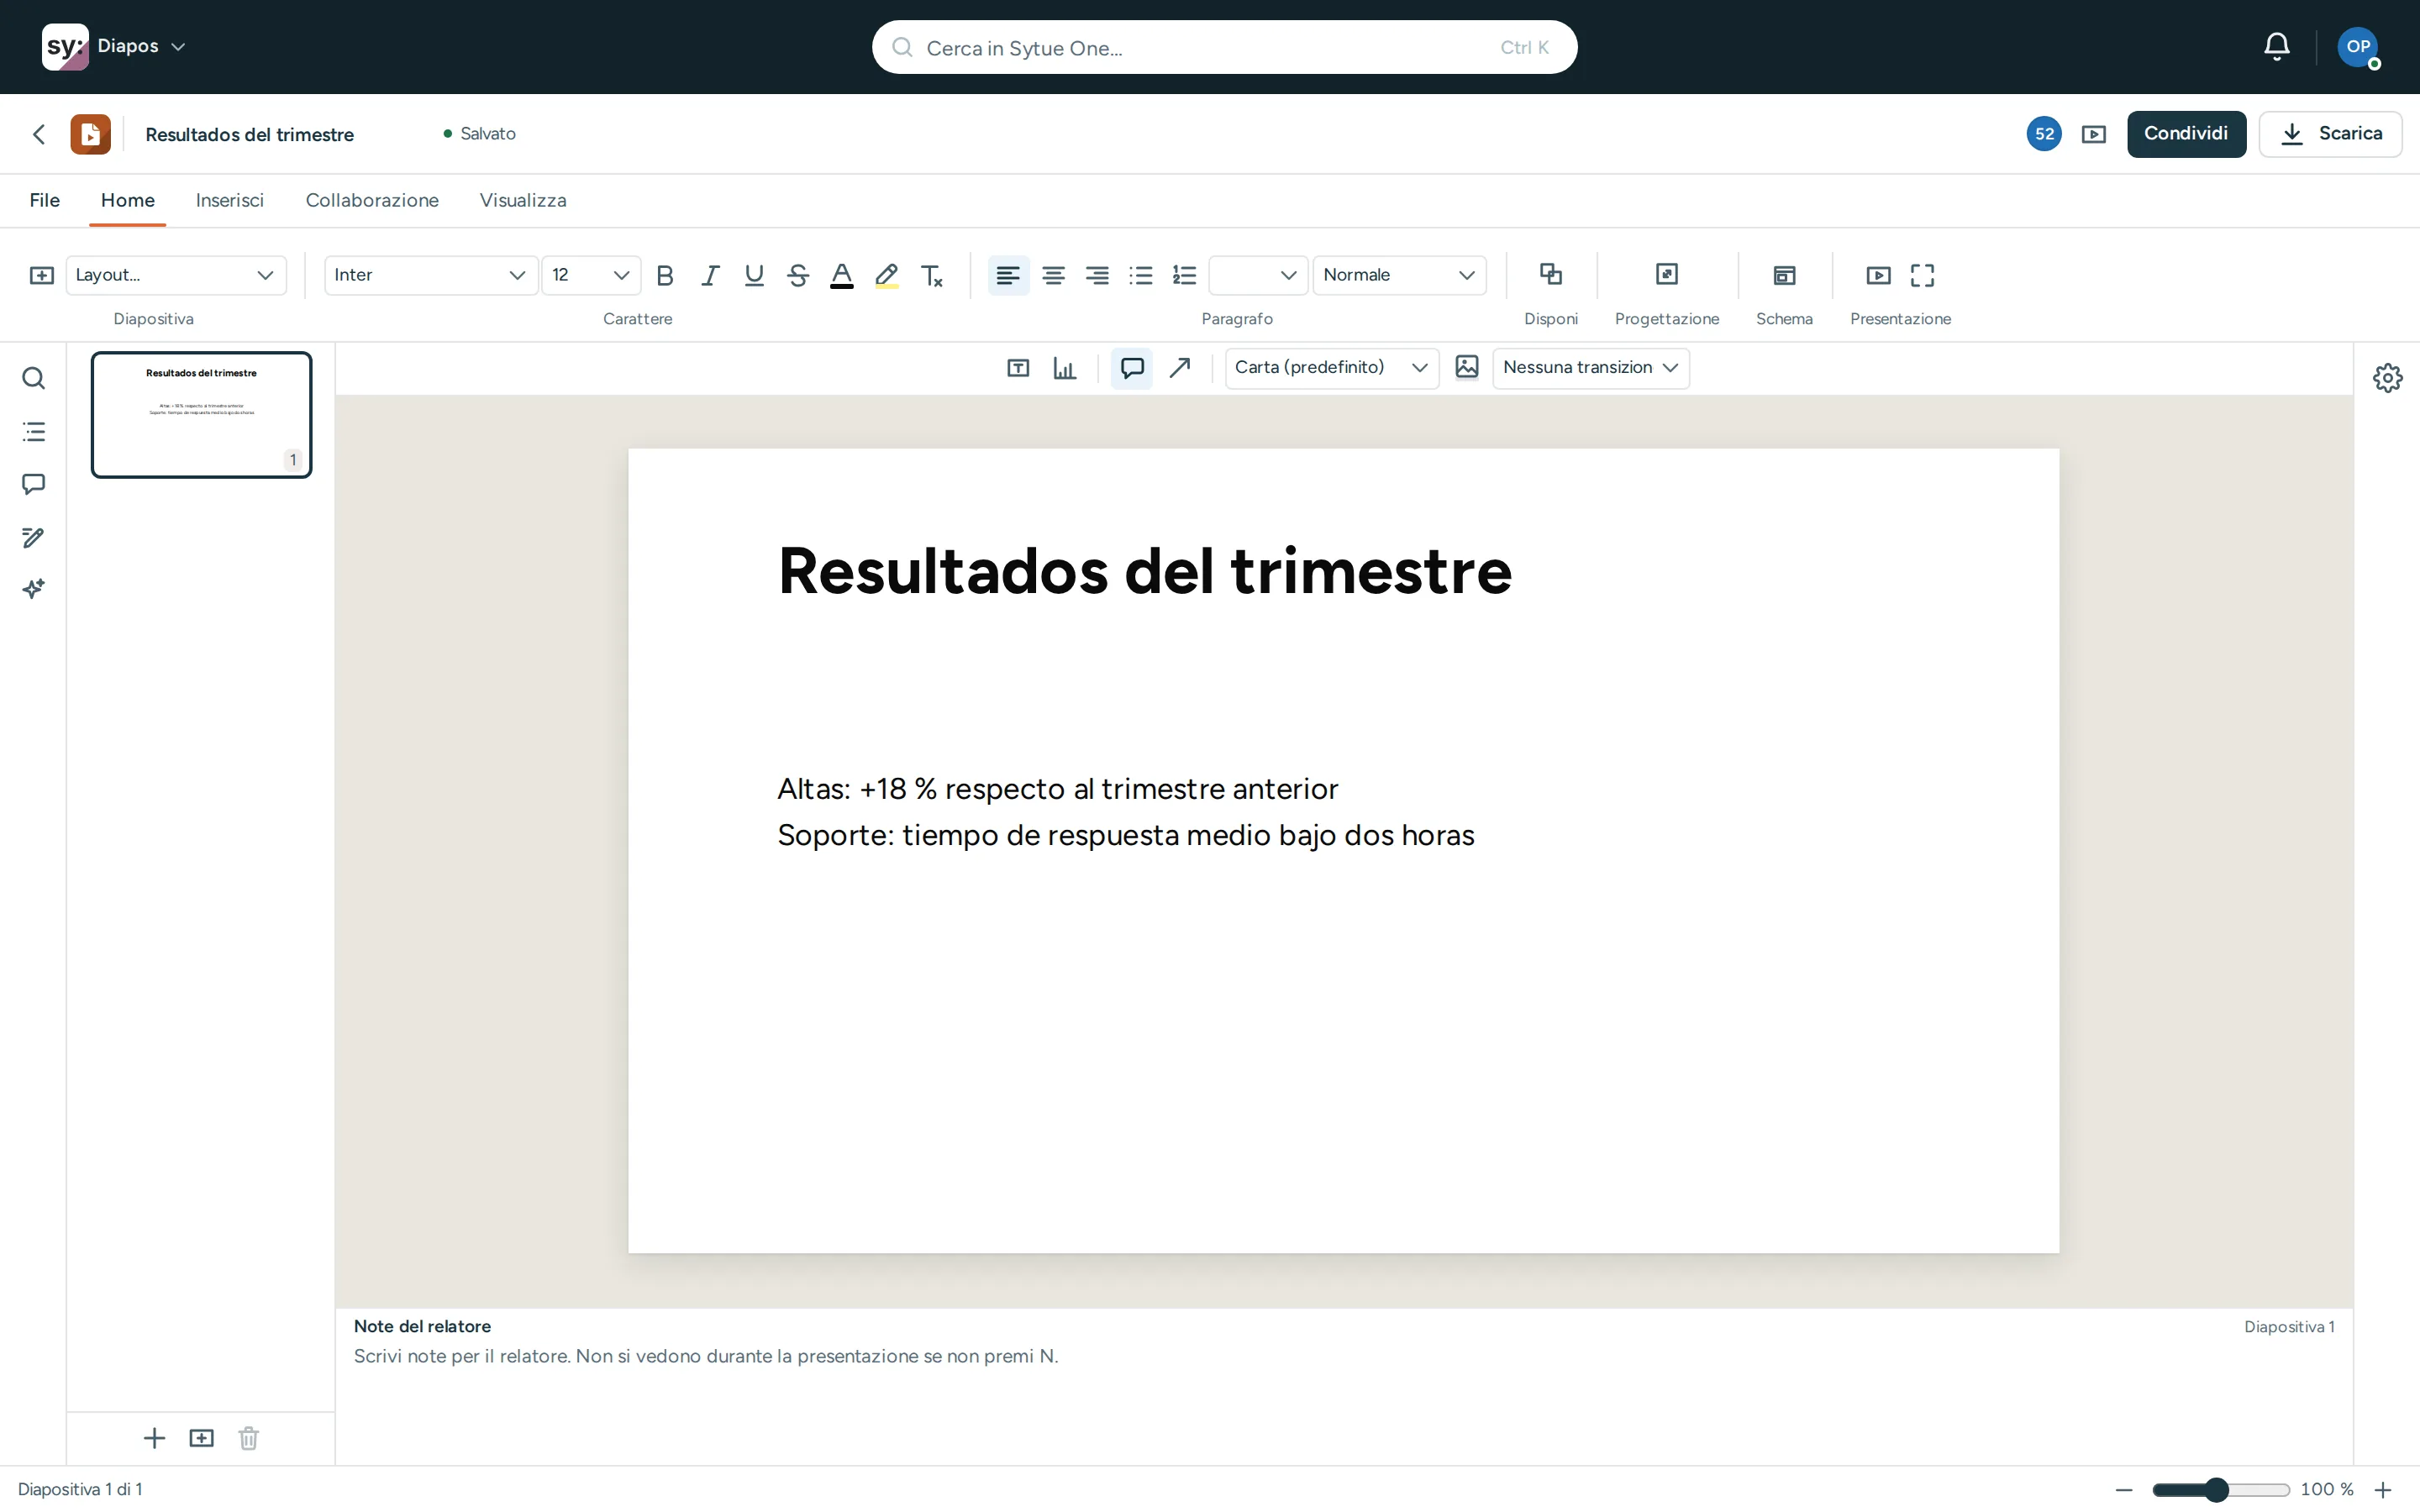
Task: Toggle bold formatting
Action: click(x=665, y=275)
